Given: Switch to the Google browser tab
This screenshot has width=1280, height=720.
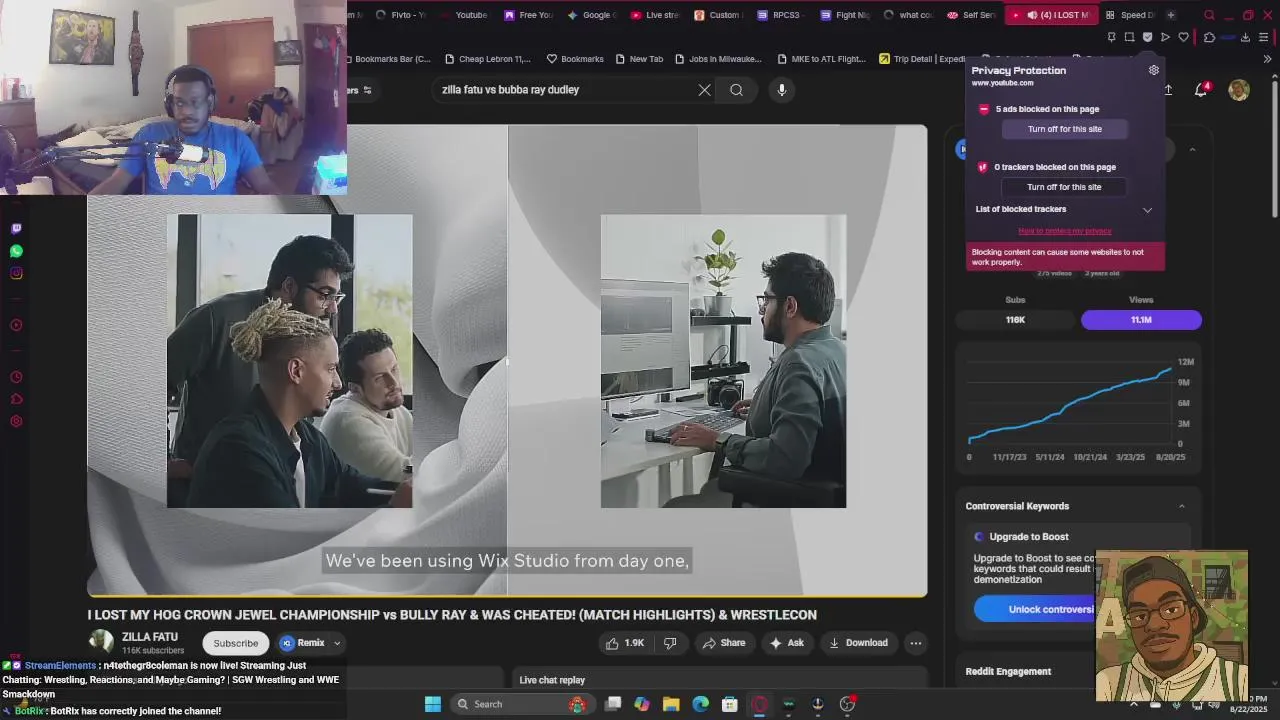Looking at the screenshot, I should (x=592, y=15).
